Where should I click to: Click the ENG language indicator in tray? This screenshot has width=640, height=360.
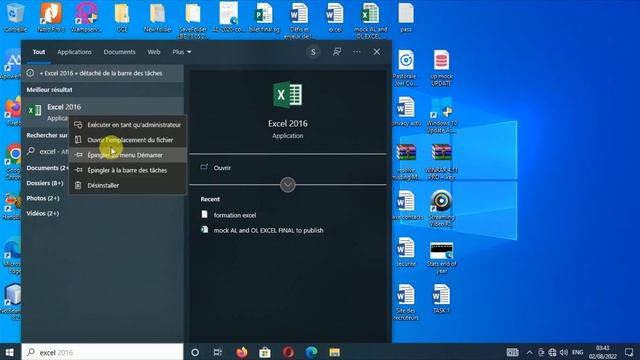click(577, 352)
